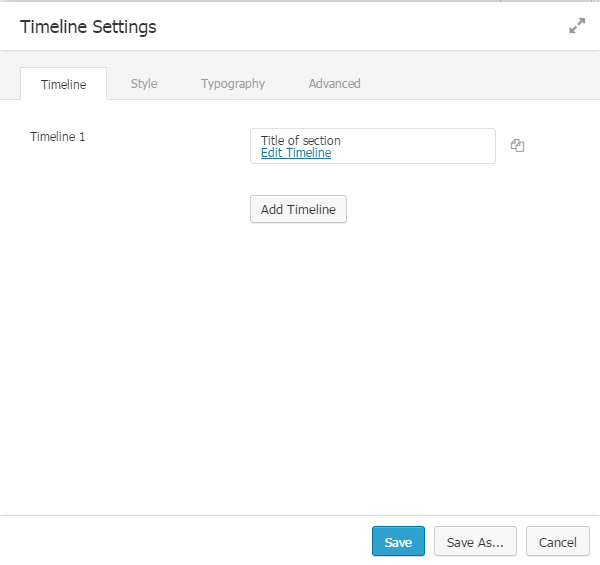Screen dimensions: 600x565
Task: Open the Style tab
Action: (144, 84)
